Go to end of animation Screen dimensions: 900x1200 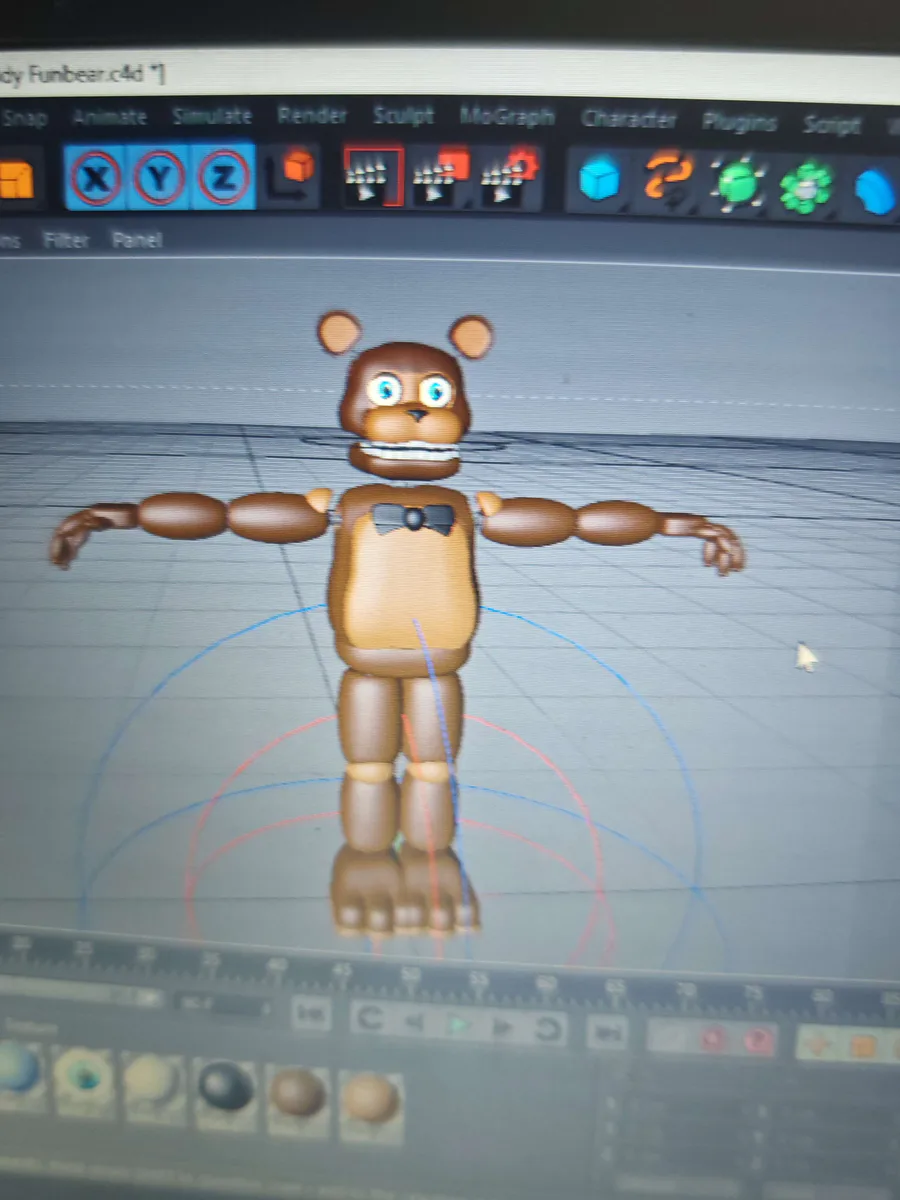pos(607,1032)
